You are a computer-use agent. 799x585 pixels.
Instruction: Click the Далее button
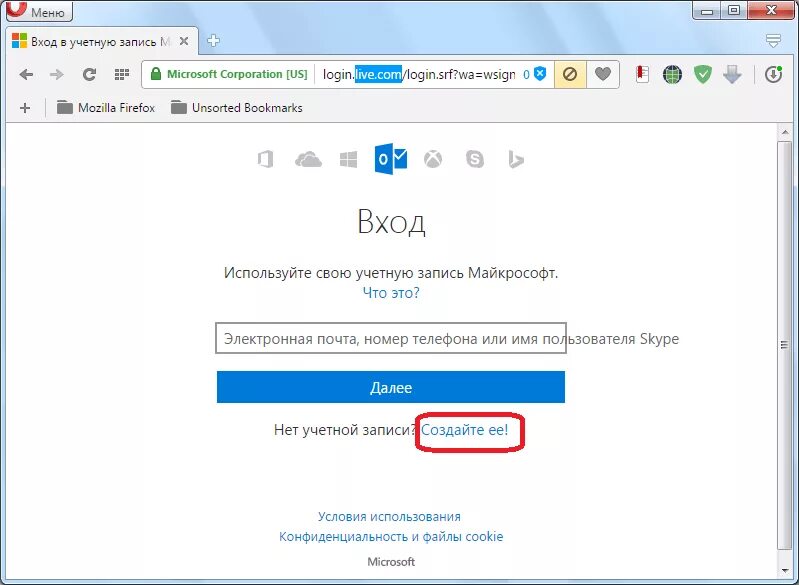pyautogui.click(x=391, y=387)
